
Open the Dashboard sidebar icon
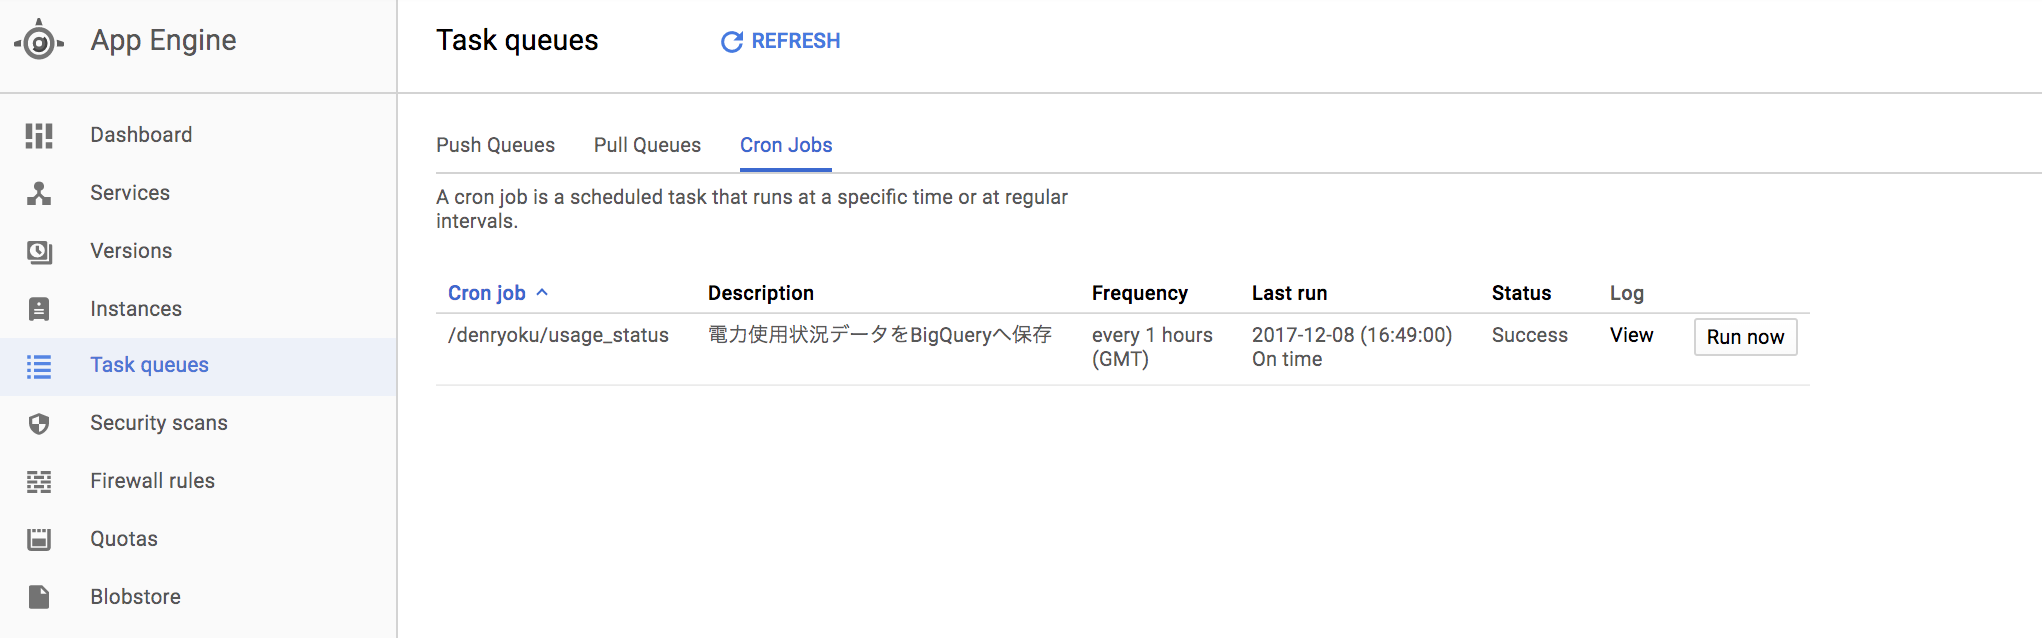pyautogui.click(x=39, y=135)
